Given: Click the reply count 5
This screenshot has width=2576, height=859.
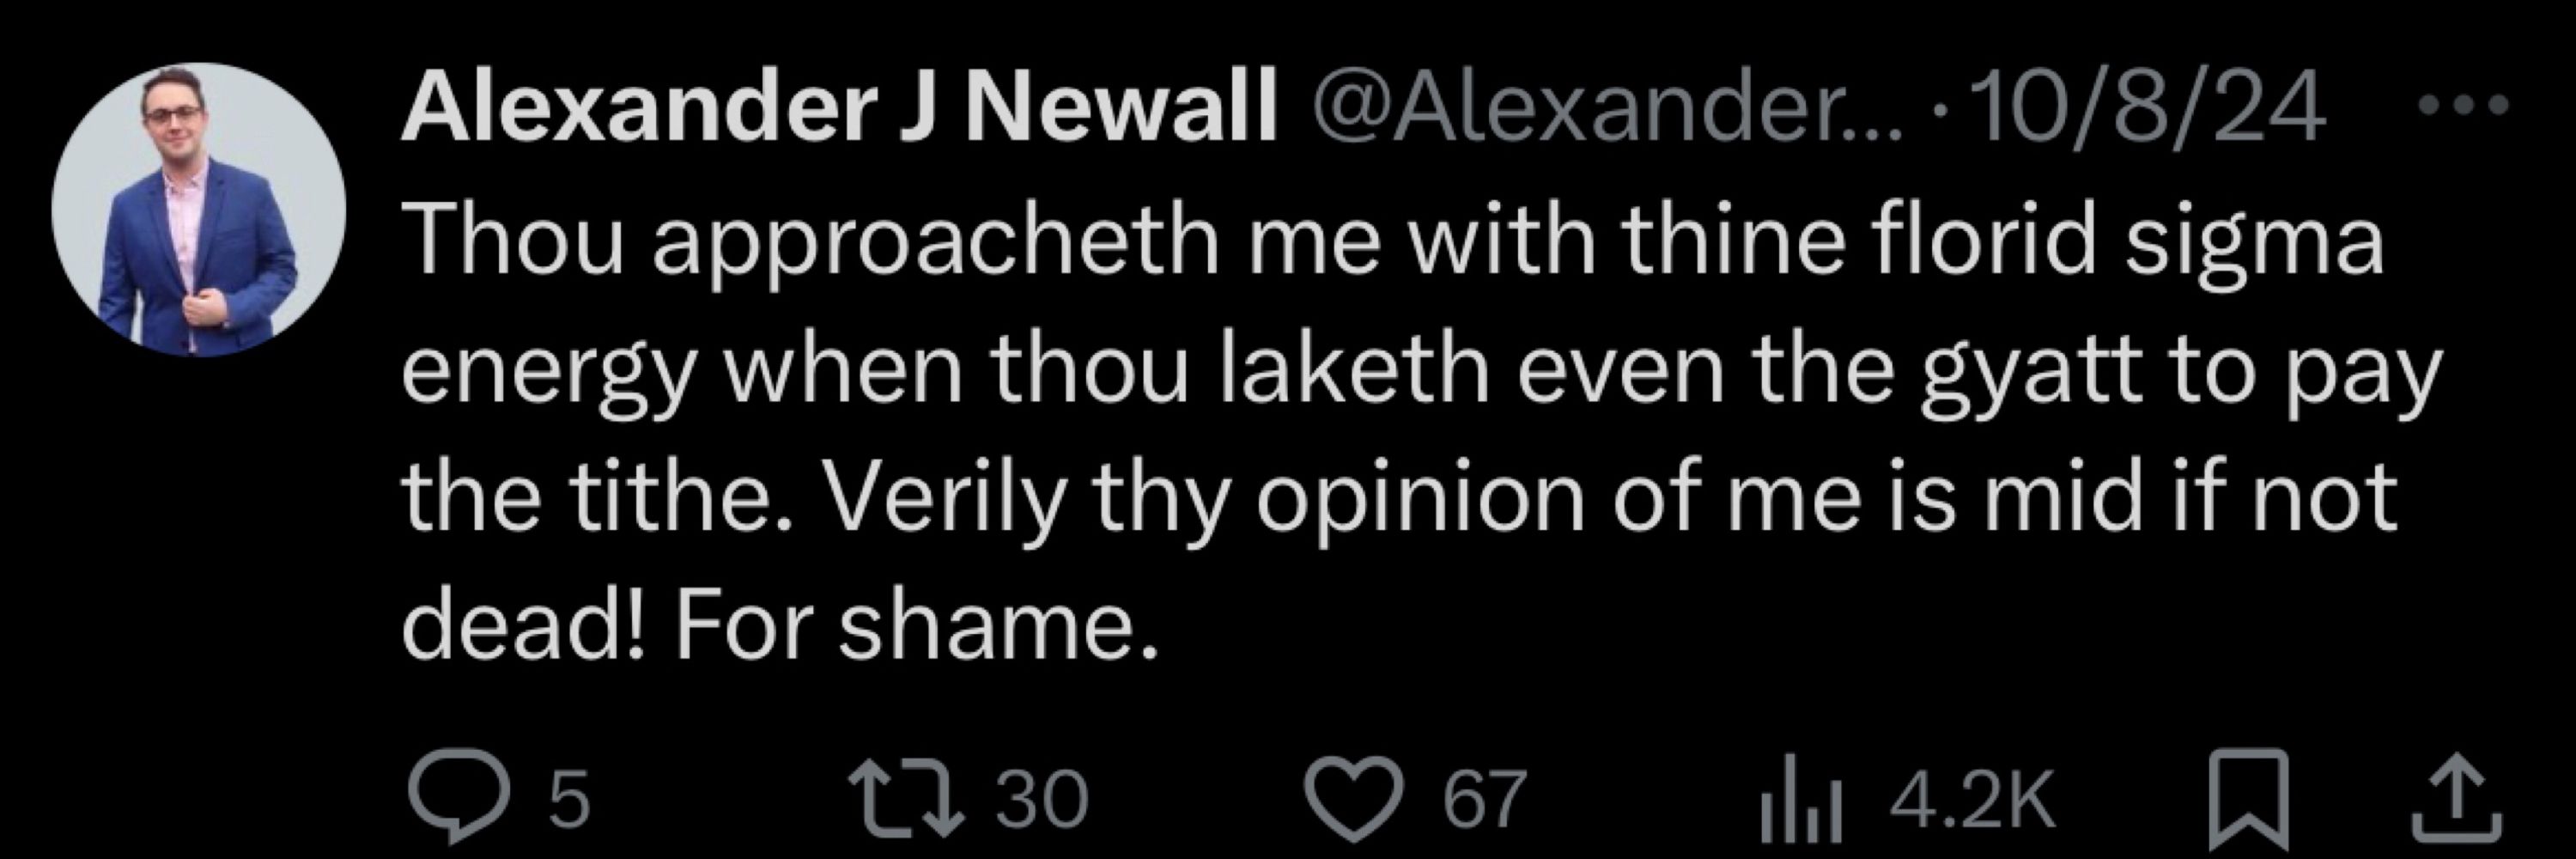Looking at the screenshot, I should pos(570,799).
